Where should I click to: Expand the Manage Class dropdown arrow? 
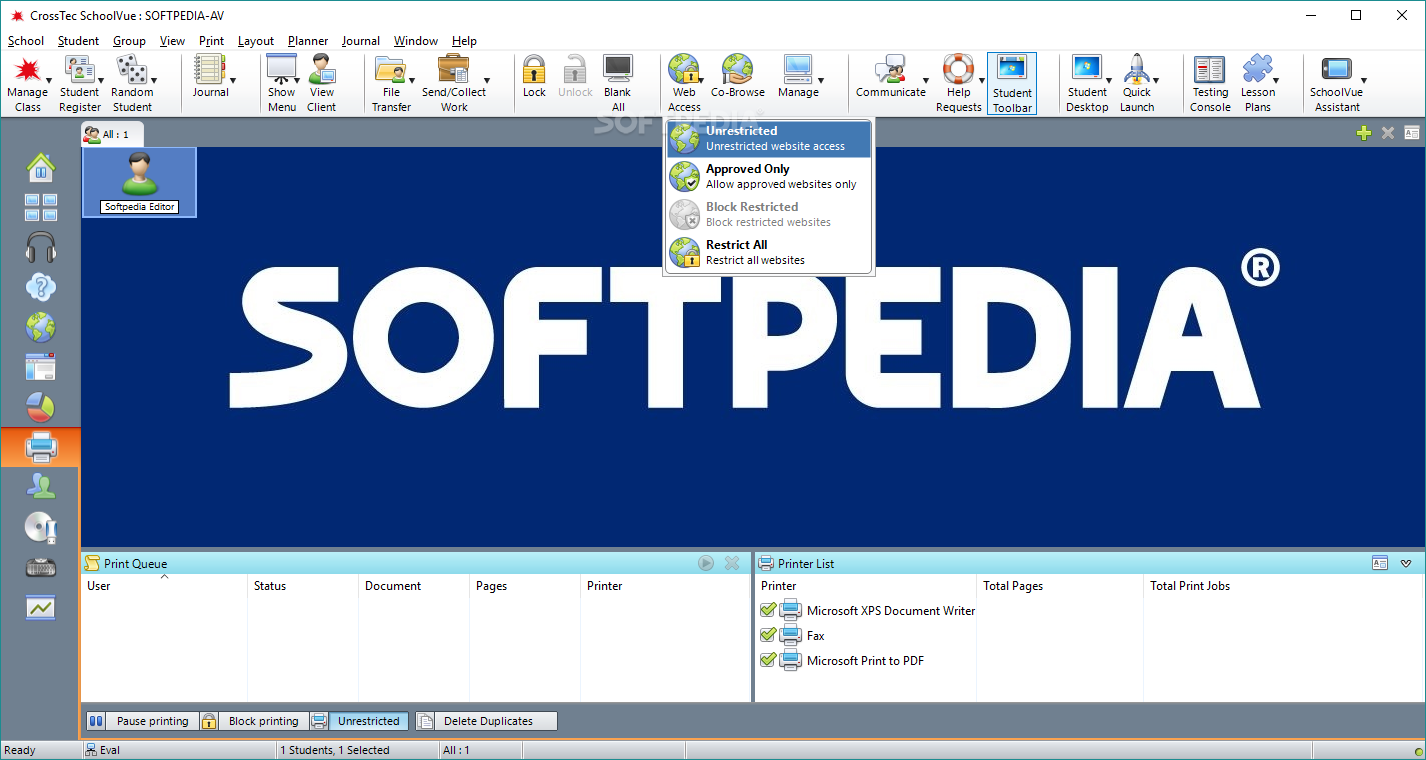point(50,80)
